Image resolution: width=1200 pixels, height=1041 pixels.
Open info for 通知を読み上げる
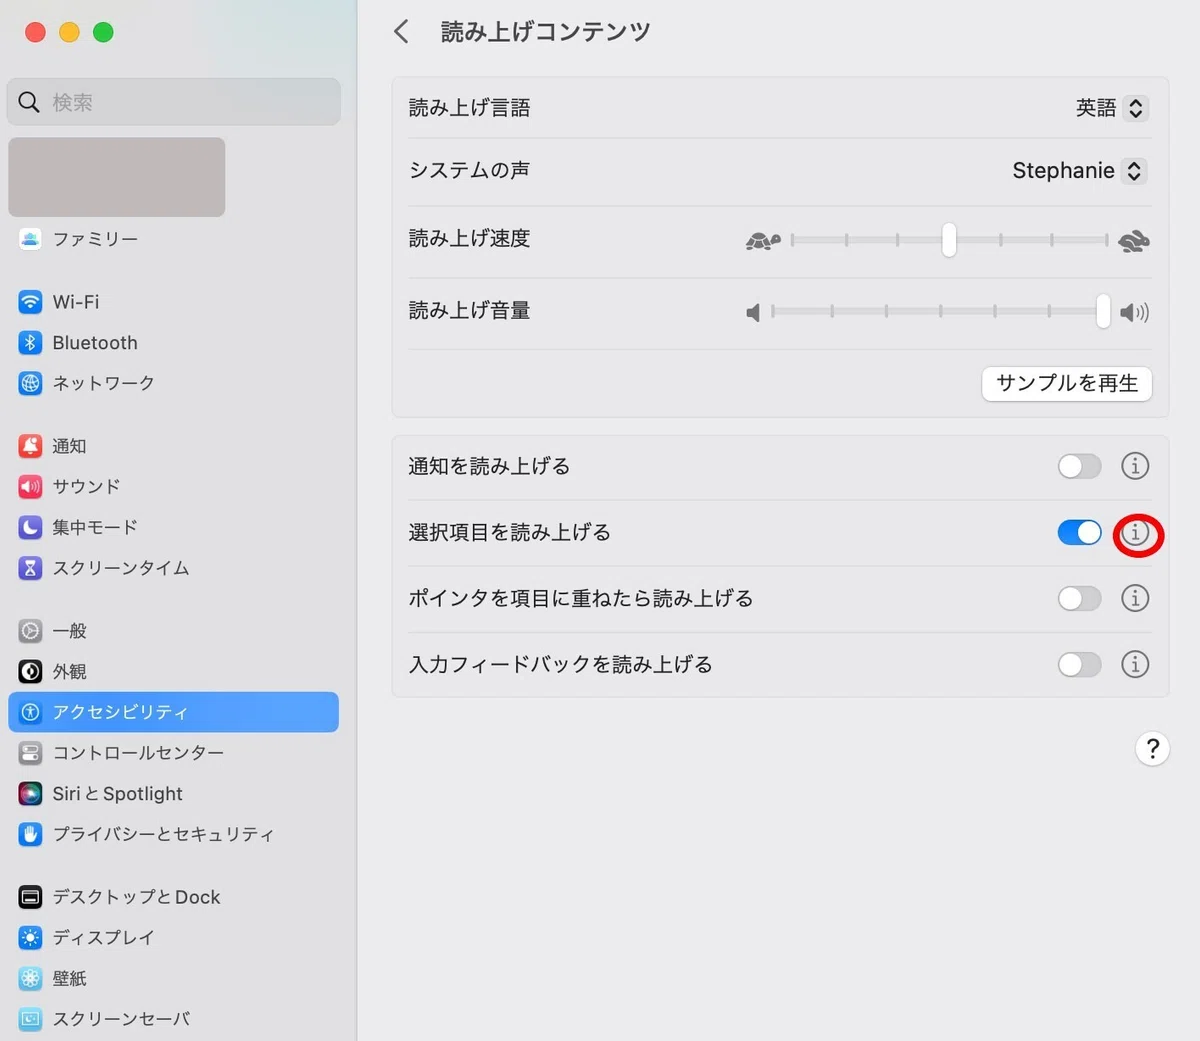(1135, 466)
